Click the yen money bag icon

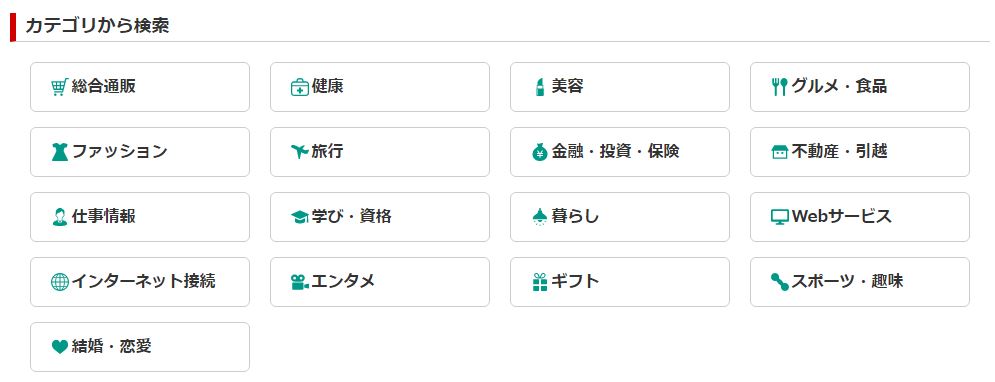coord(540,152)
